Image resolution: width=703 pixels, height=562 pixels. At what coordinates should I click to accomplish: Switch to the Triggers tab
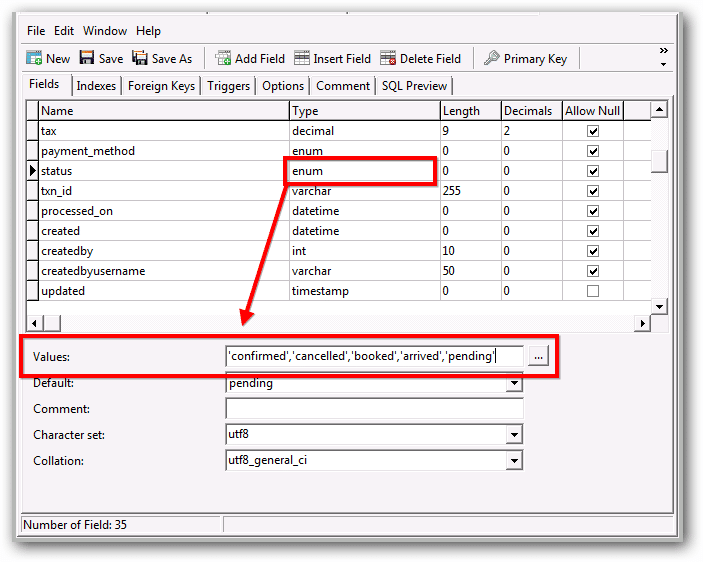coord(228,86)
